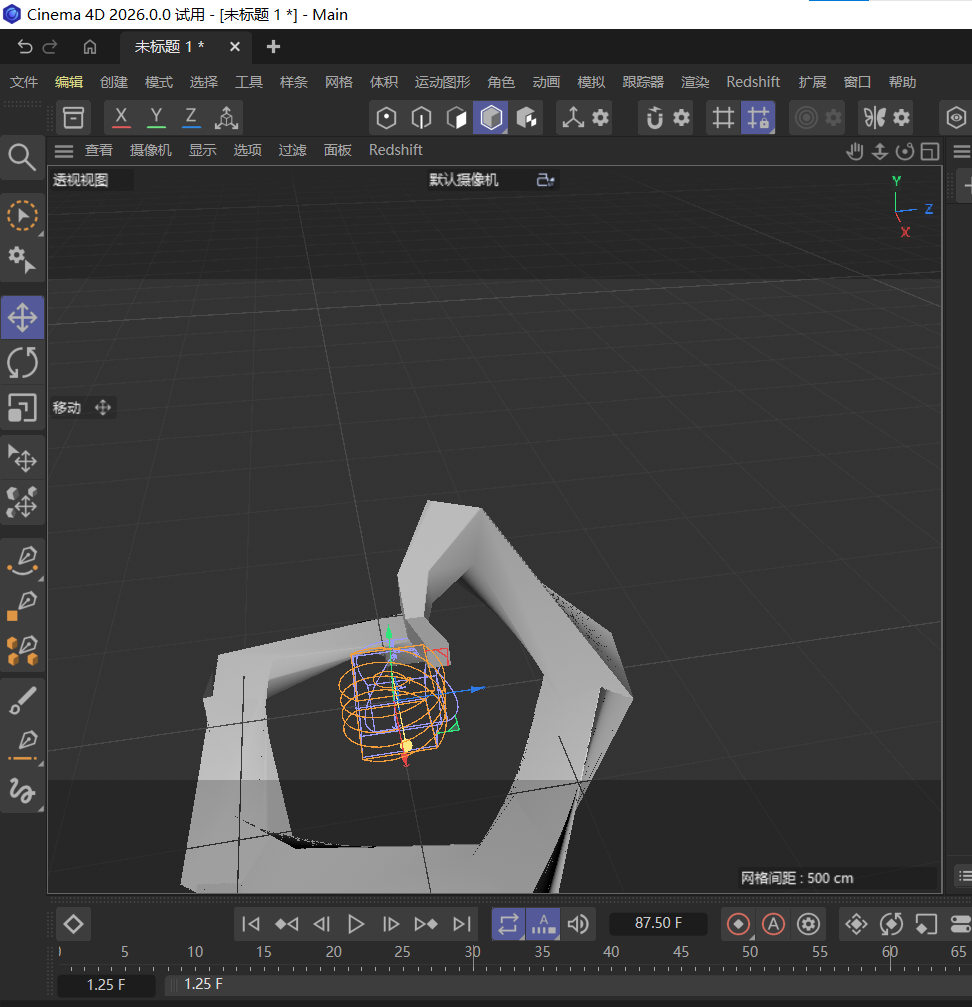Click frame 30 marker on the timeline ruler

click(x=472, y=952)
